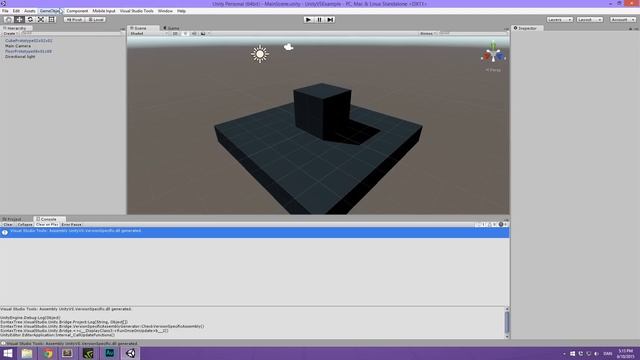
Task: Select Directional light in Hierarchy
Action: point(20,57)
